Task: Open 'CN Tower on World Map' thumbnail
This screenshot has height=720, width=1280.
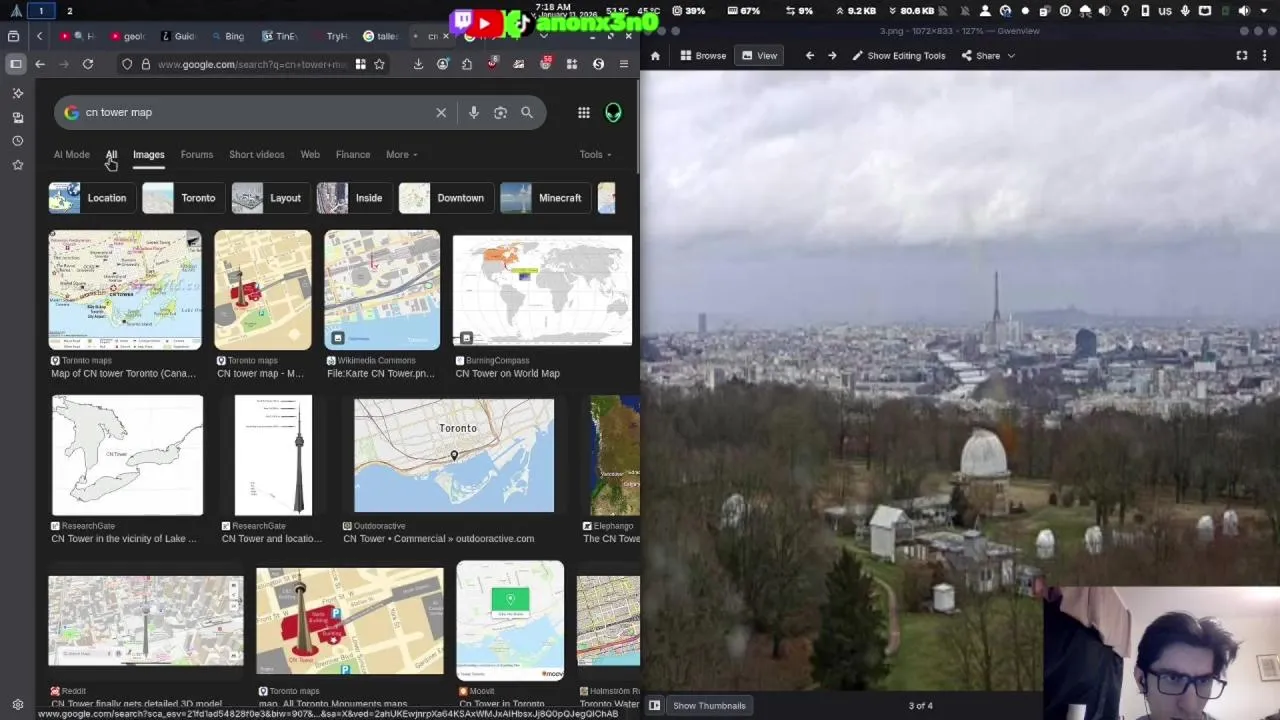Action: (x=542, y=291)
